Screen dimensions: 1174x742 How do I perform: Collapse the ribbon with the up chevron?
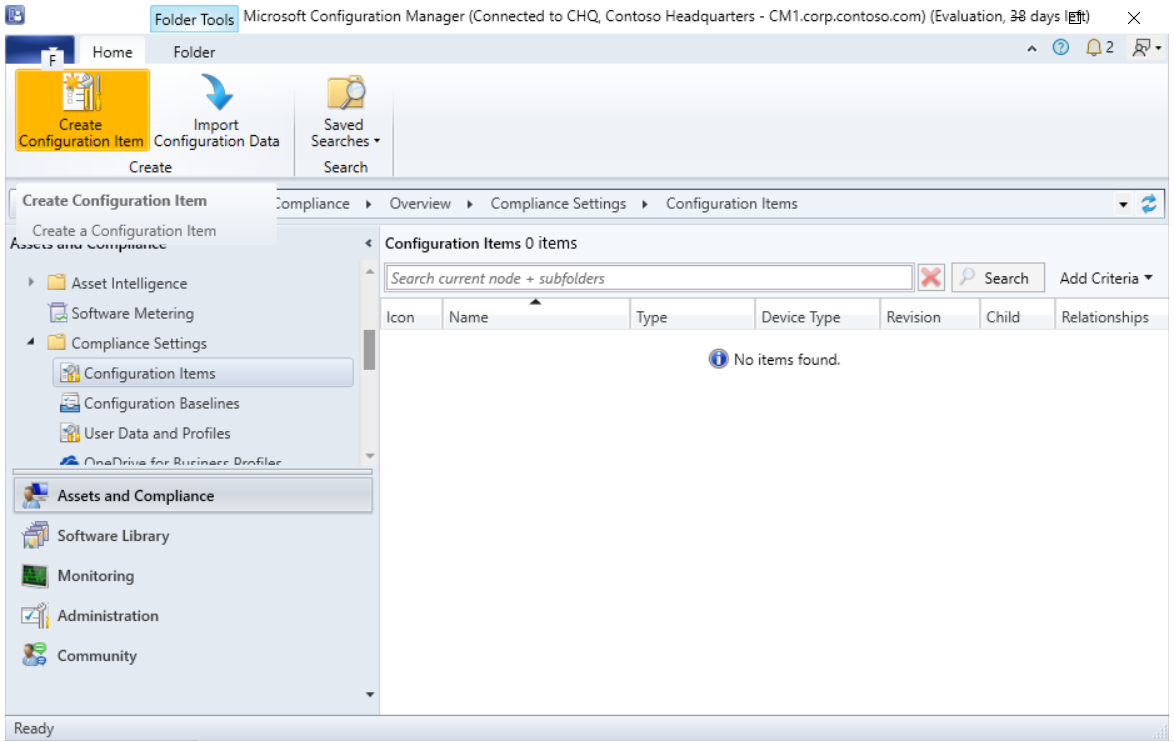coord(1032,49)
